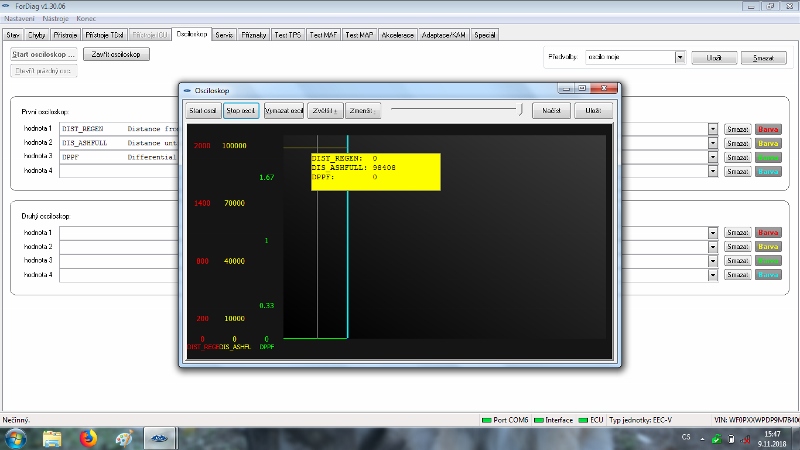Click the green Interface status indicator
Screen dimensions: 800x450
pos(540,420)
